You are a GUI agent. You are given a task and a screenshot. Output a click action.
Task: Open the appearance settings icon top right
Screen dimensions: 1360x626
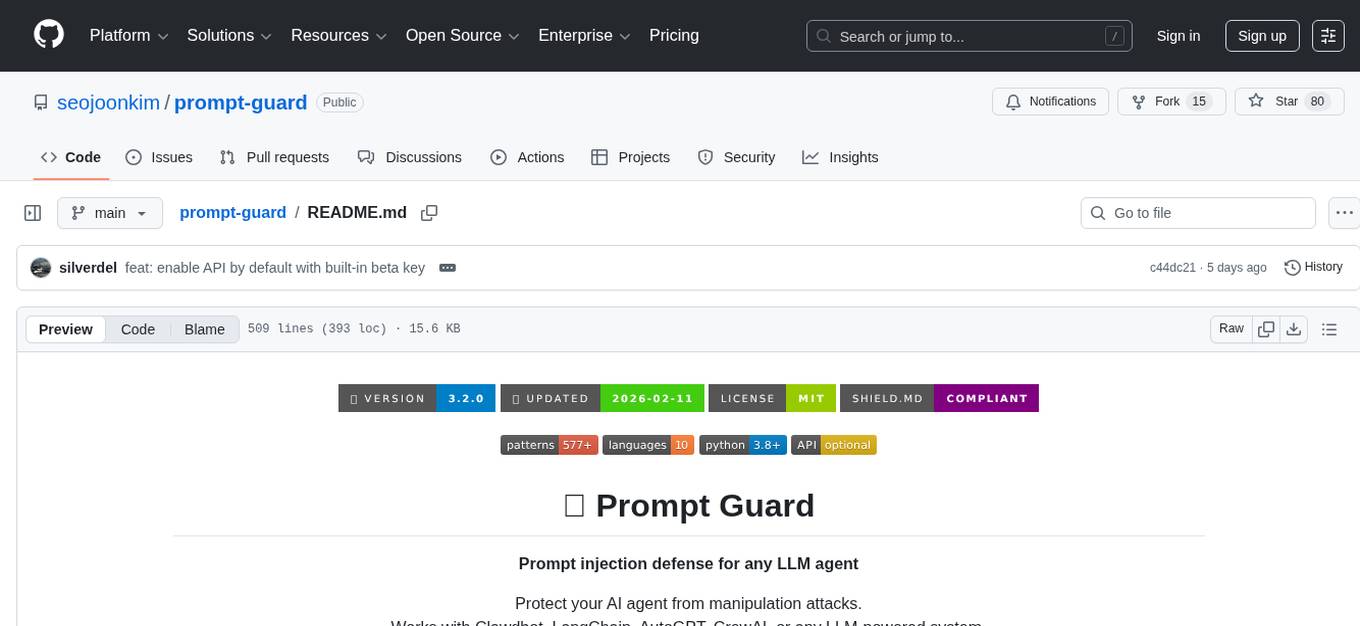click(1328, 35)
